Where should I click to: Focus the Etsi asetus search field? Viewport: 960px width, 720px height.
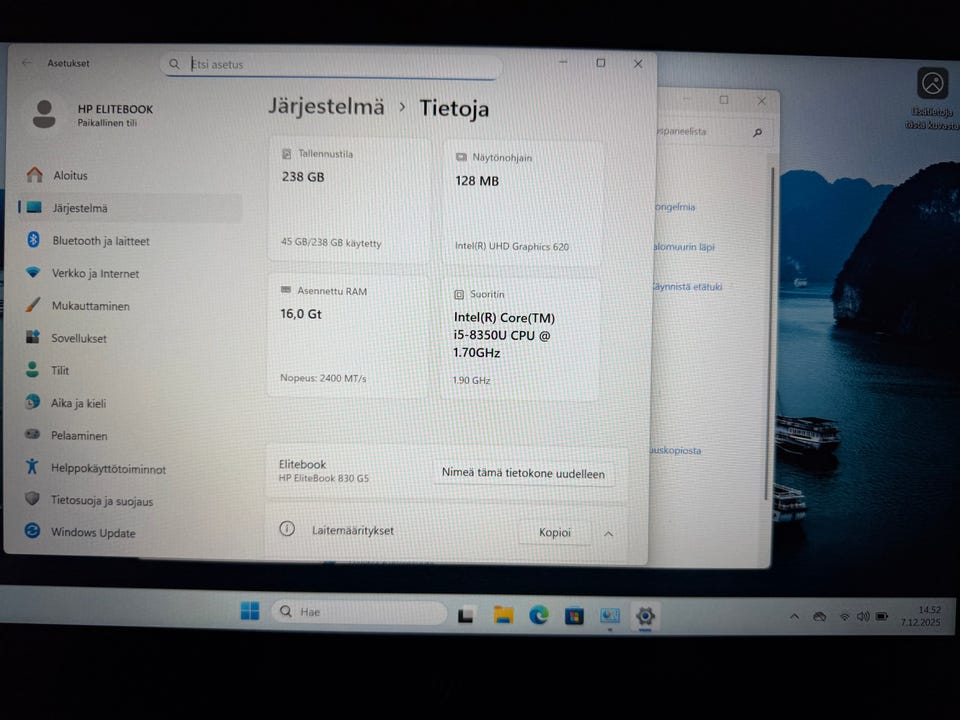[x=331, y=64]
